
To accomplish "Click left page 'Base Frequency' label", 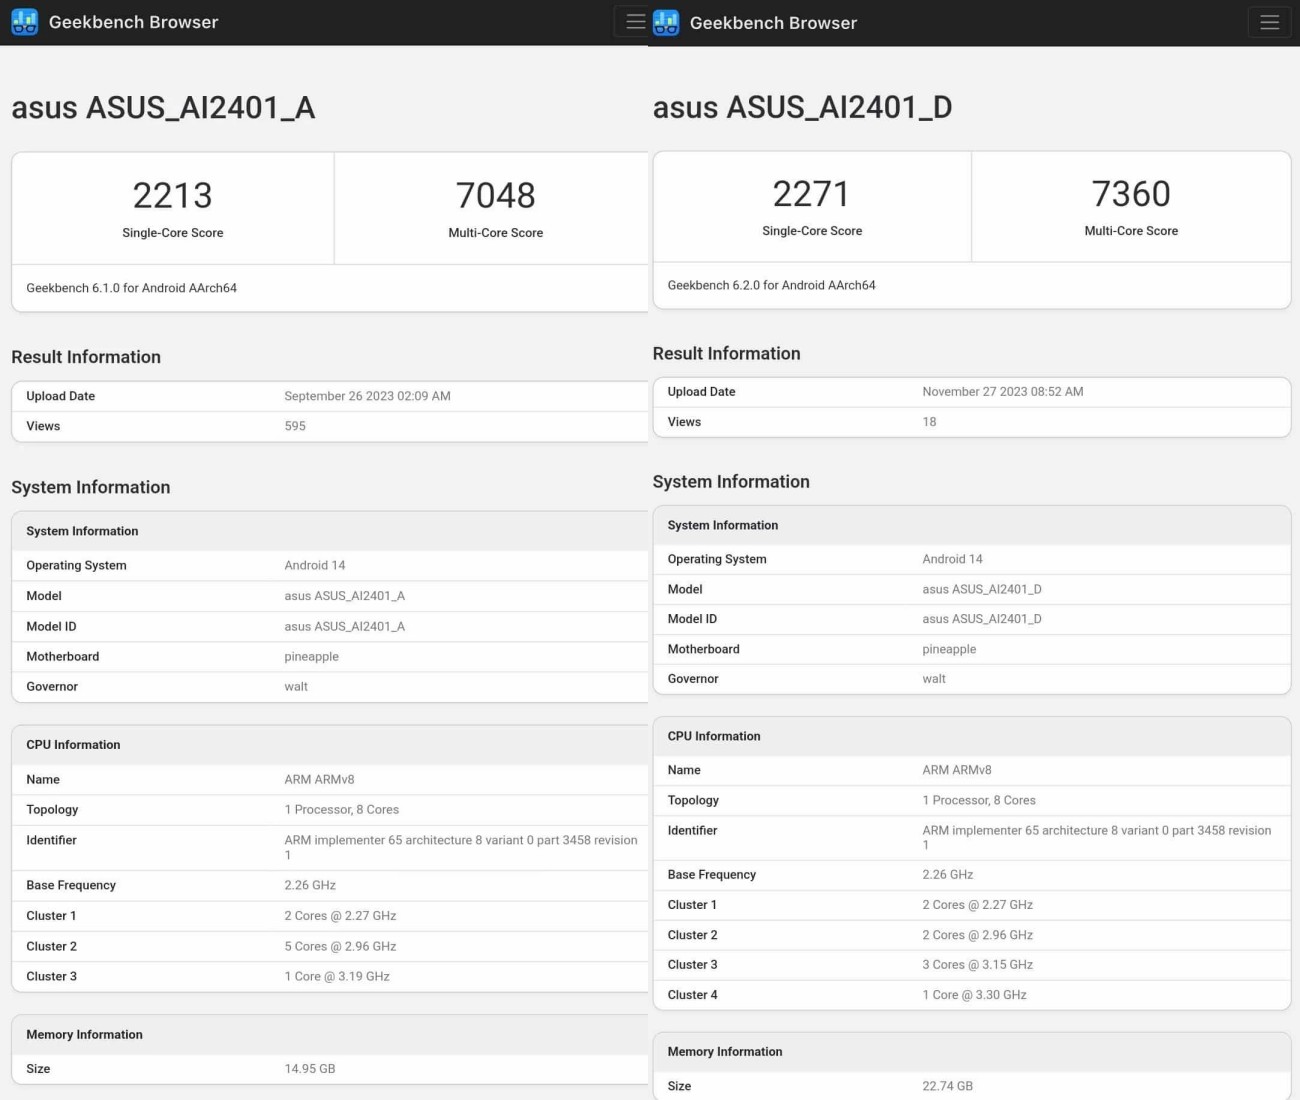I will 71,885.
